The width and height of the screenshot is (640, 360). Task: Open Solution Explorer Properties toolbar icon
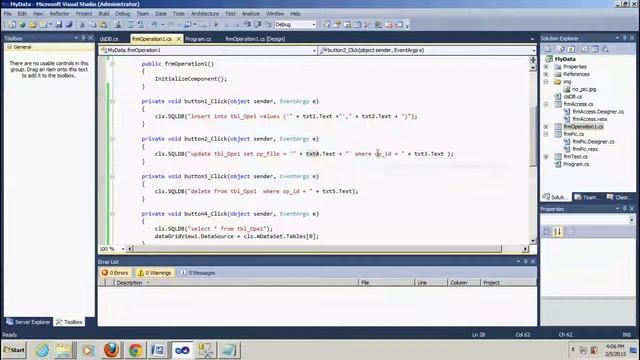click(x=547, y=49)
